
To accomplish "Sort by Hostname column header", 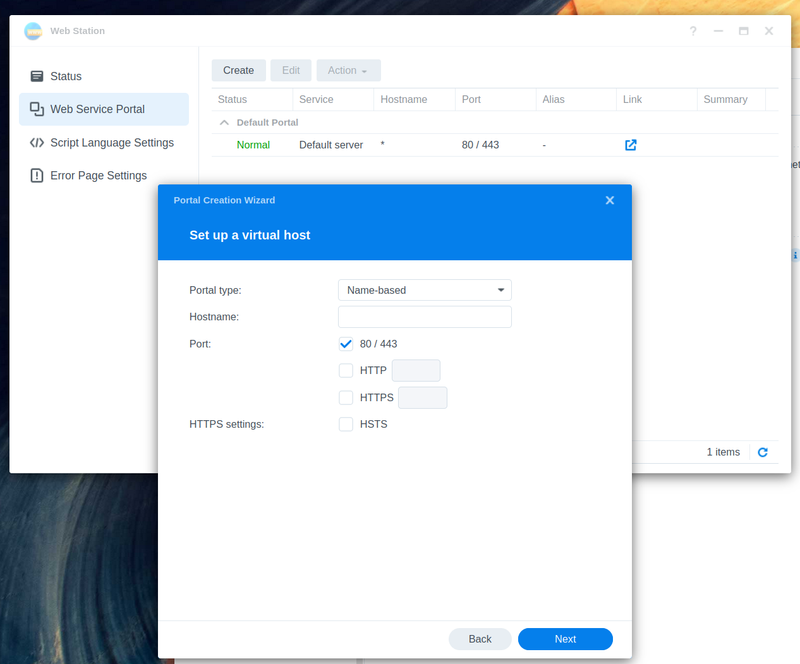I will coord(414,100).
